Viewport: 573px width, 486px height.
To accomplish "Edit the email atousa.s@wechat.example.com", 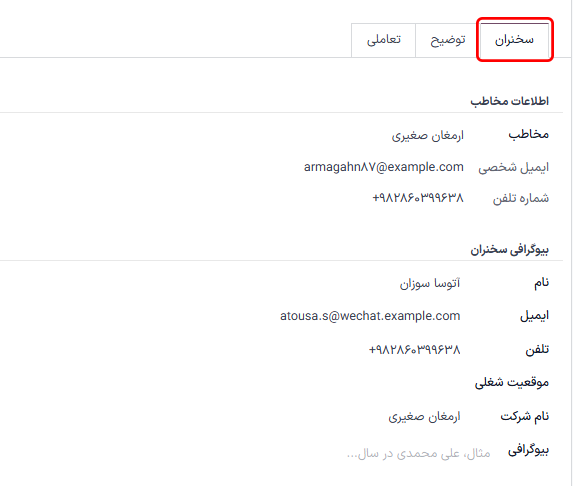I will (x=370, y=316).
